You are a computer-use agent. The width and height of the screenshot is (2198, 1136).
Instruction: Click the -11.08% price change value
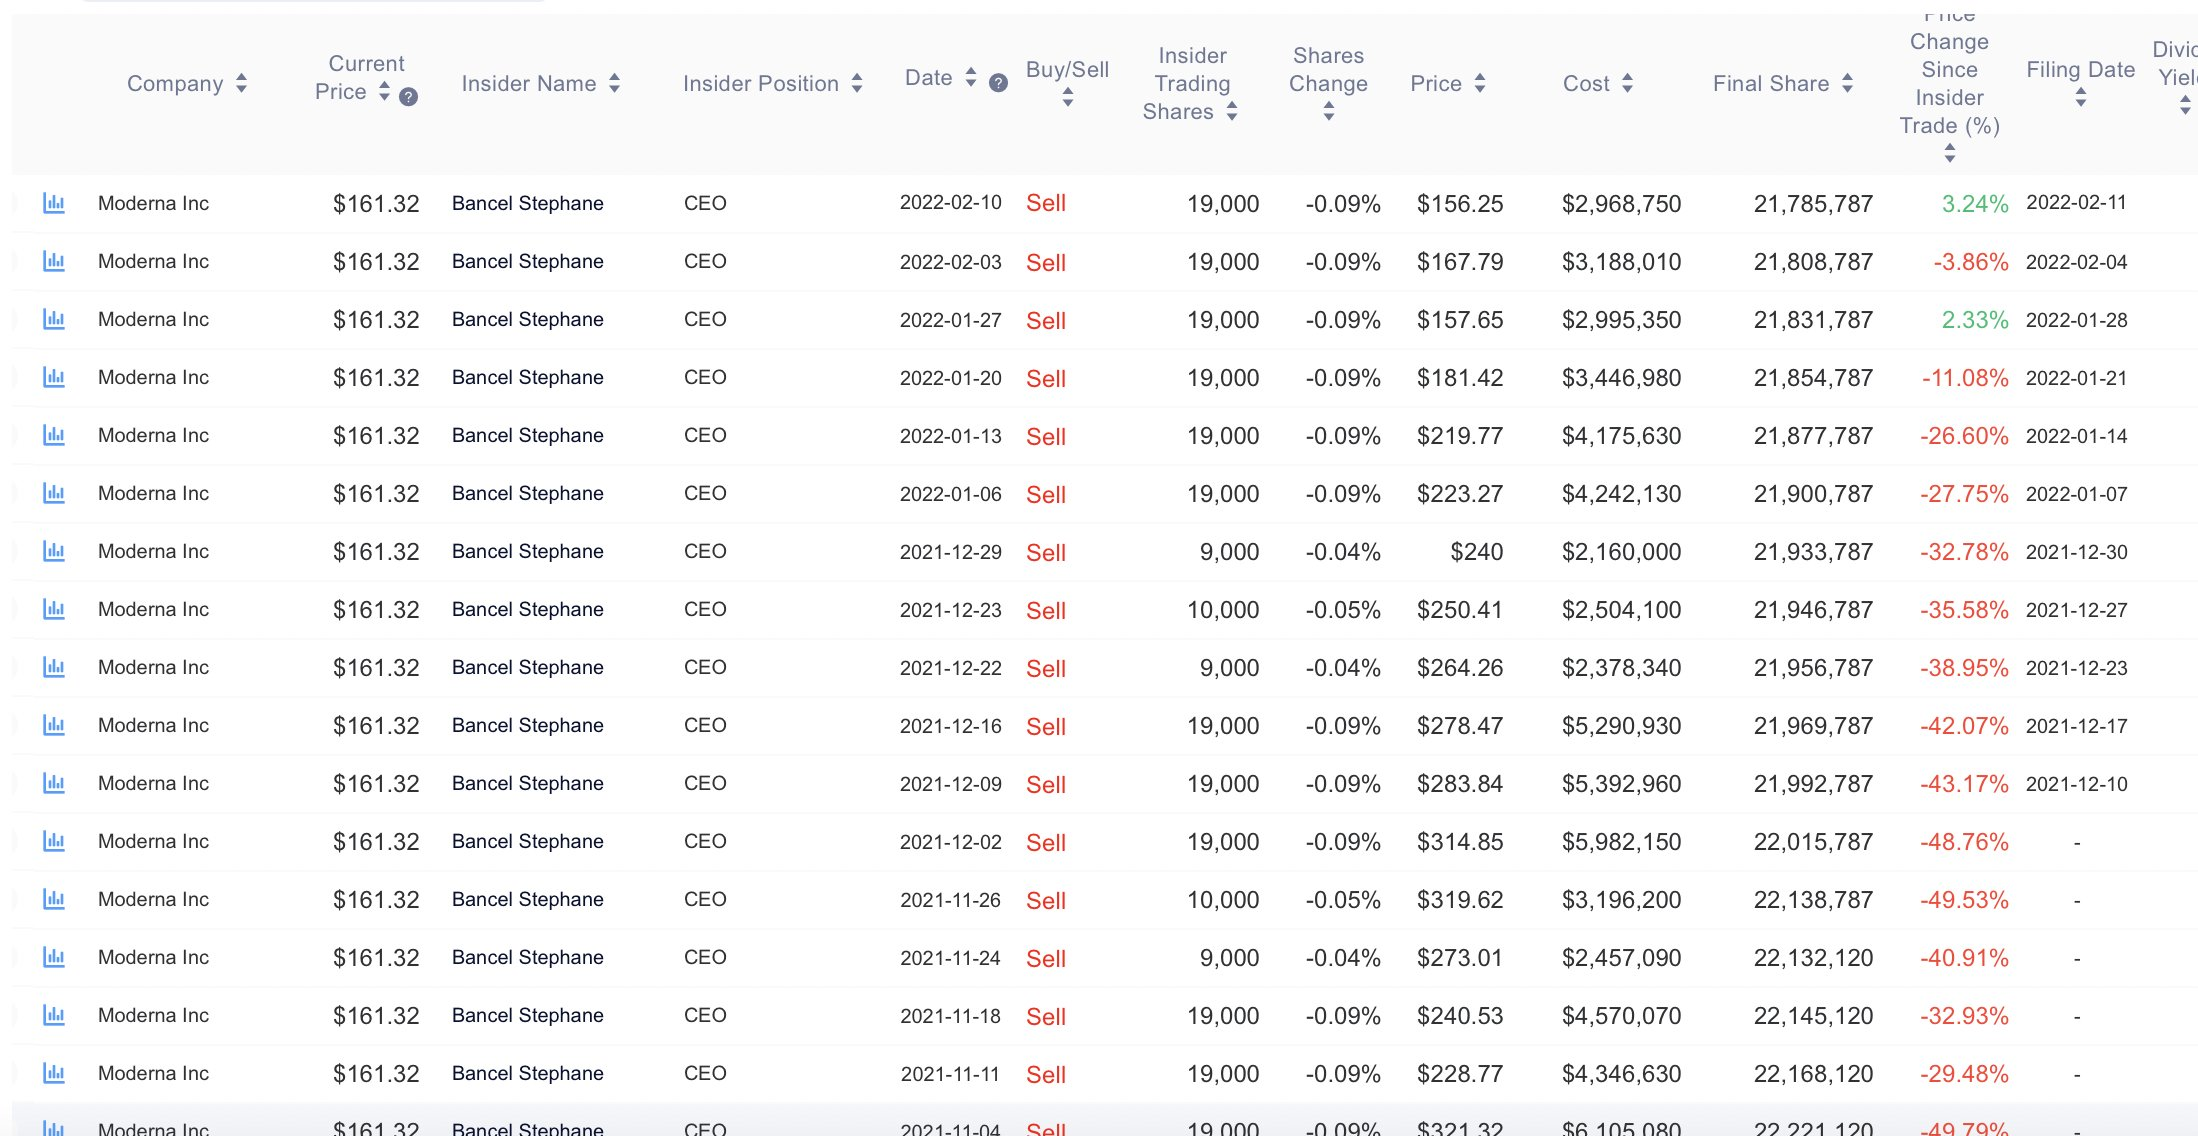tap(1965, 378)
